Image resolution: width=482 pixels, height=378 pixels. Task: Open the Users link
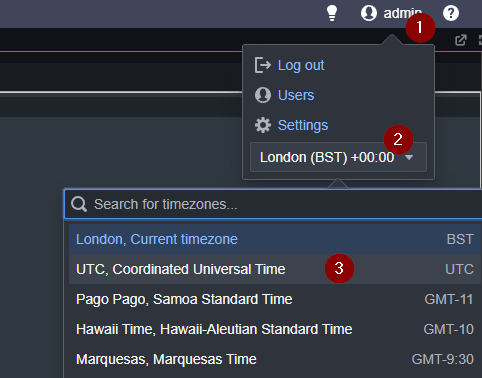[x=296, y=95]
